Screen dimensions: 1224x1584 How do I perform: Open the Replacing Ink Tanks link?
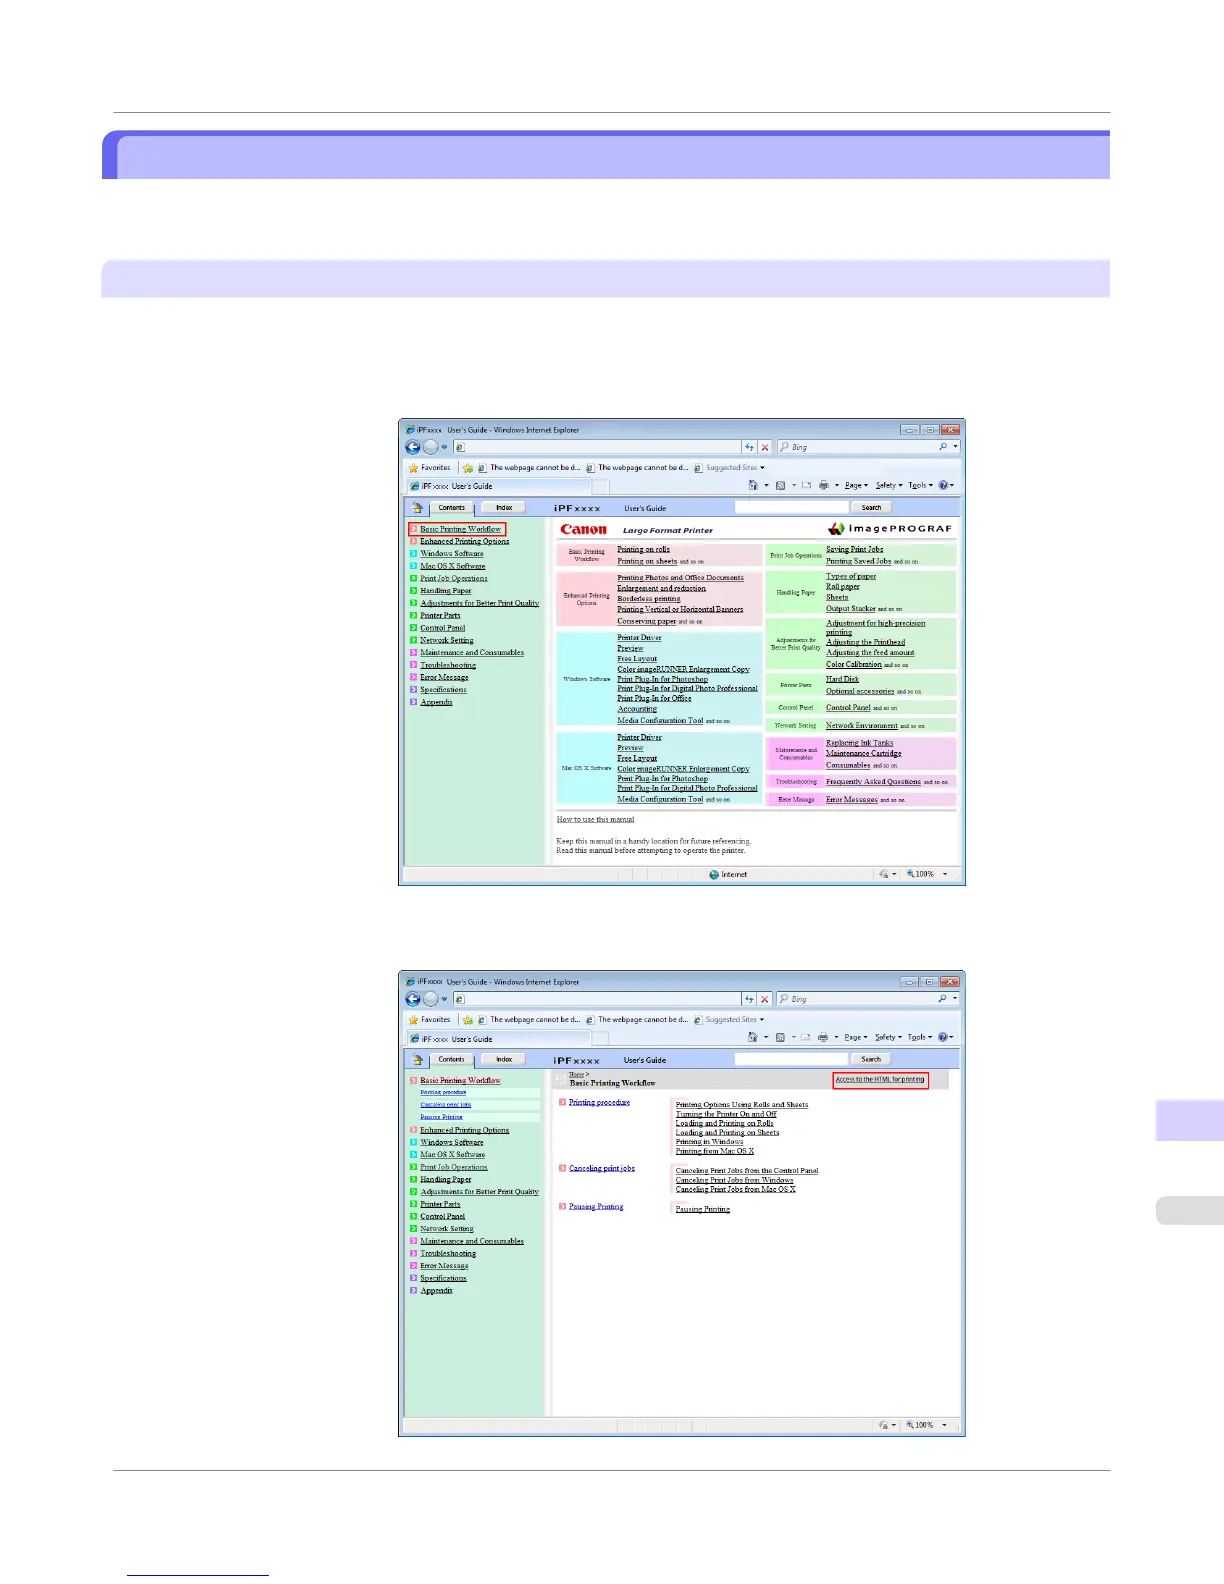859,743
